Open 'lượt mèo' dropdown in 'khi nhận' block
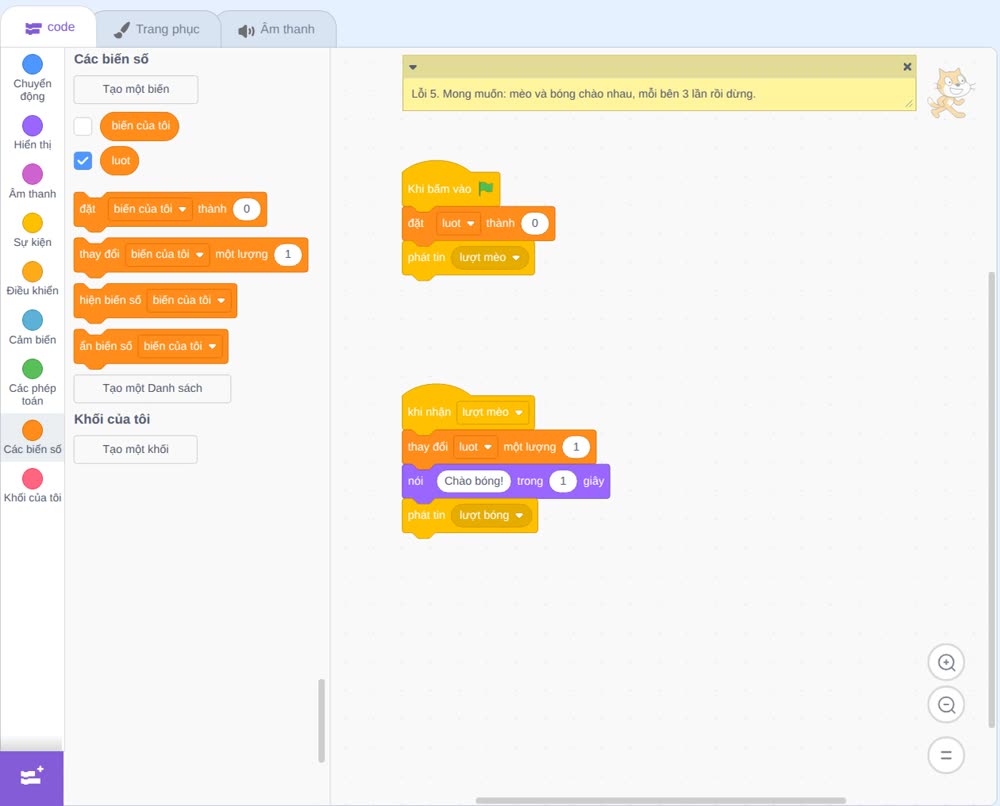The image size is (1000, 806). 492,413
